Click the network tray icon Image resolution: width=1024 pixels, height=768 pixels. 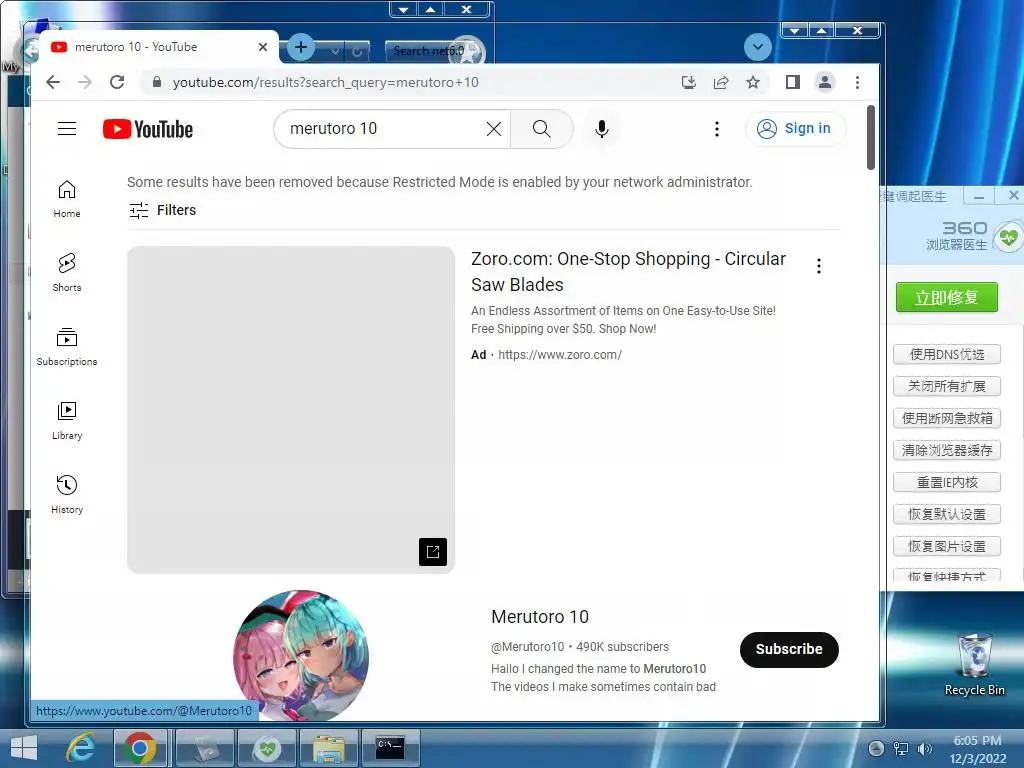[901, 749]
